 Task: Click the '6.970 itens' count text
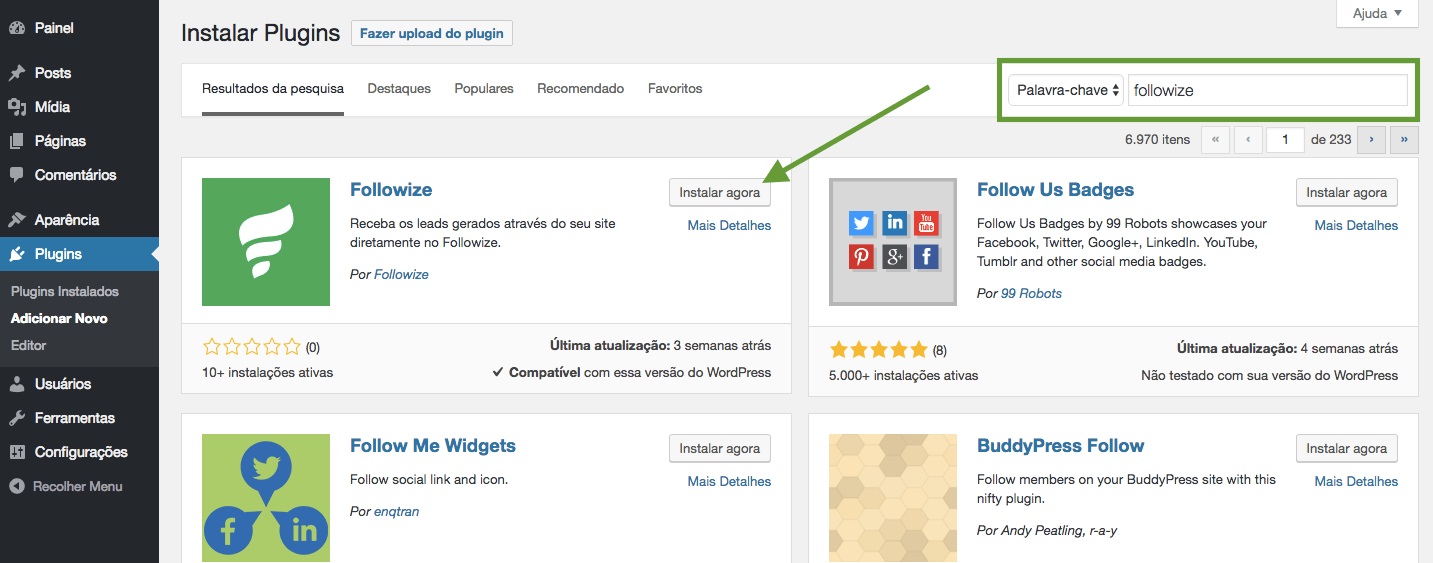1158,140
